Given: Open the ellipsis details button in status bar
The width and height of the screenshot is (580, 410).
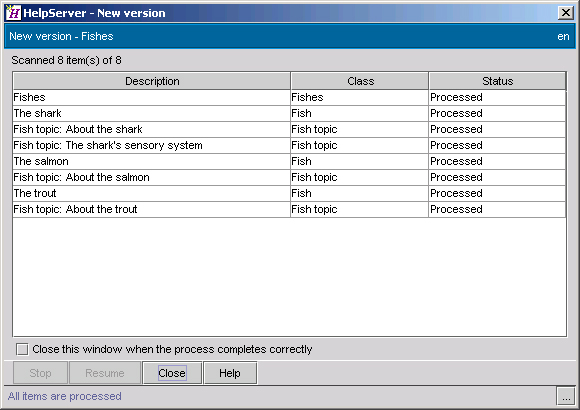Looking at the screenshot, I should coord(566,396).
